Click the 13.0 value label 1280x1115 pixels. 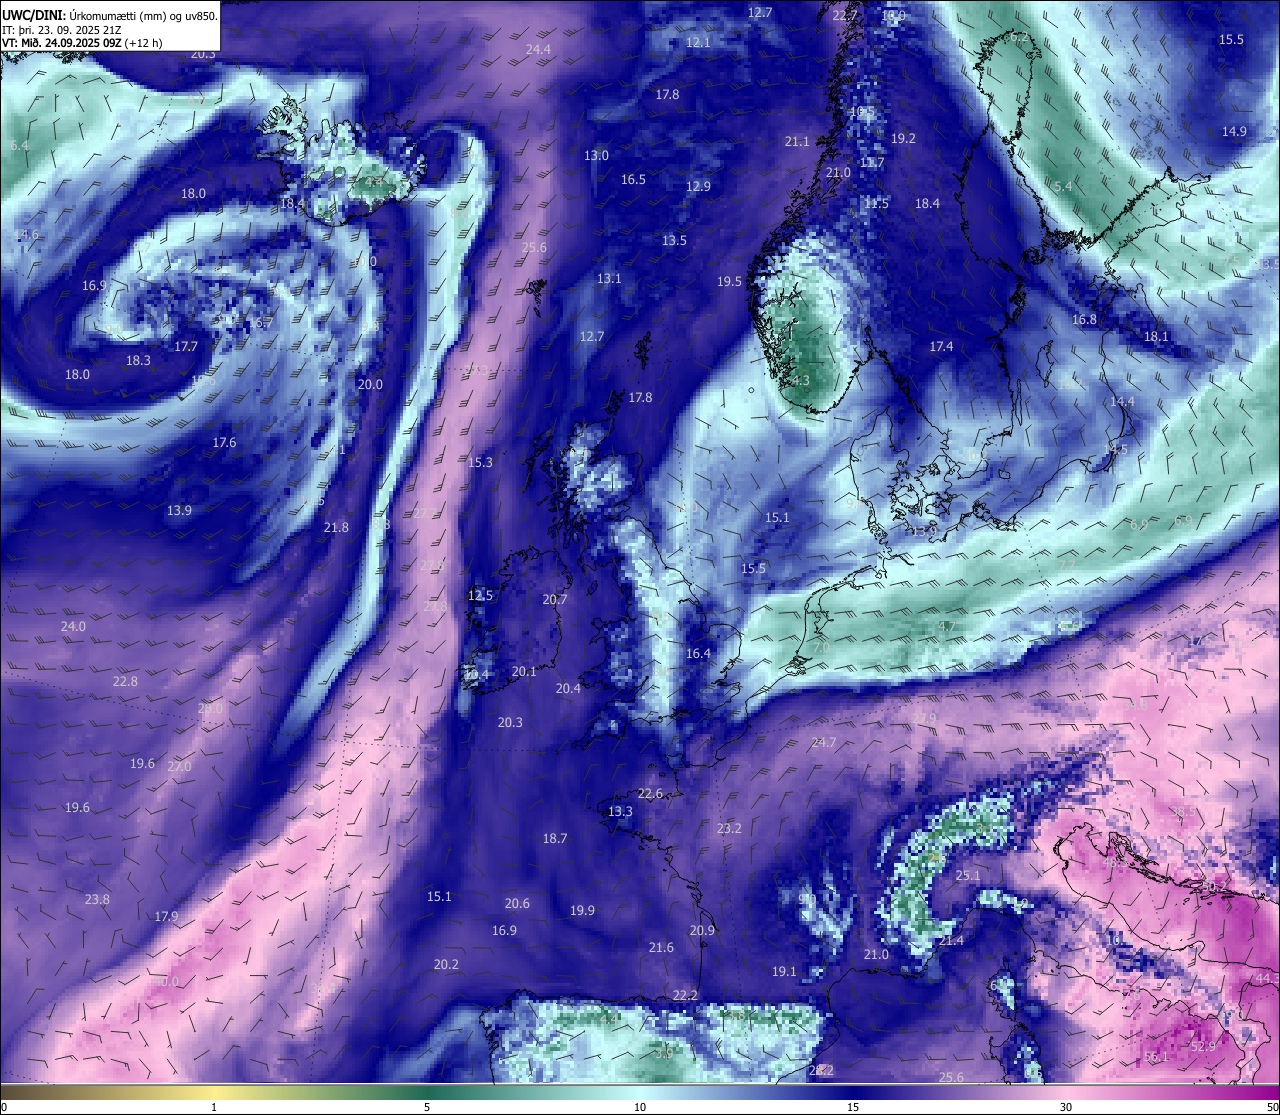coord(596,155)
